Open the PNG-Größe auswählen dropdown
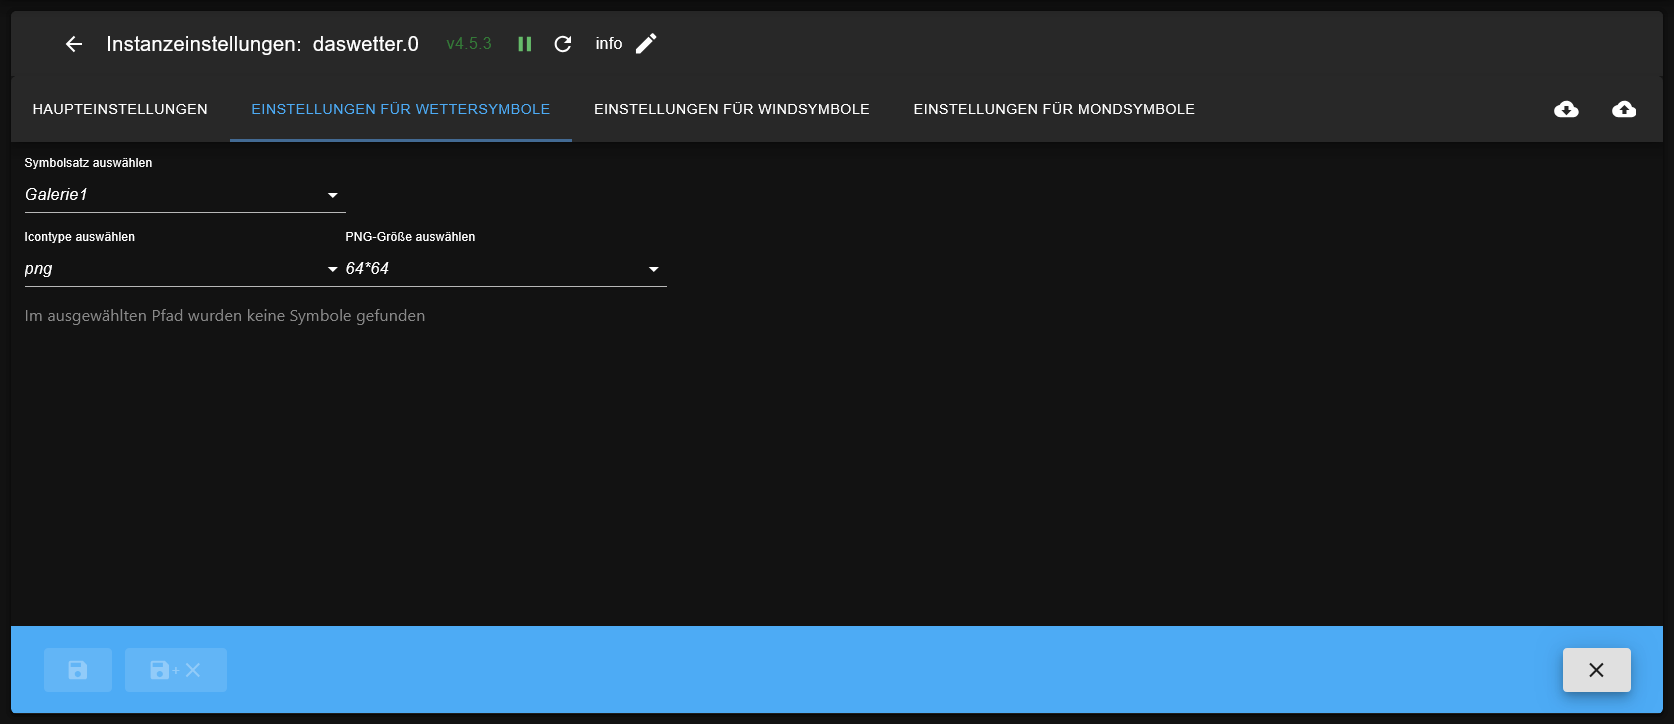 tap(506, 269)
